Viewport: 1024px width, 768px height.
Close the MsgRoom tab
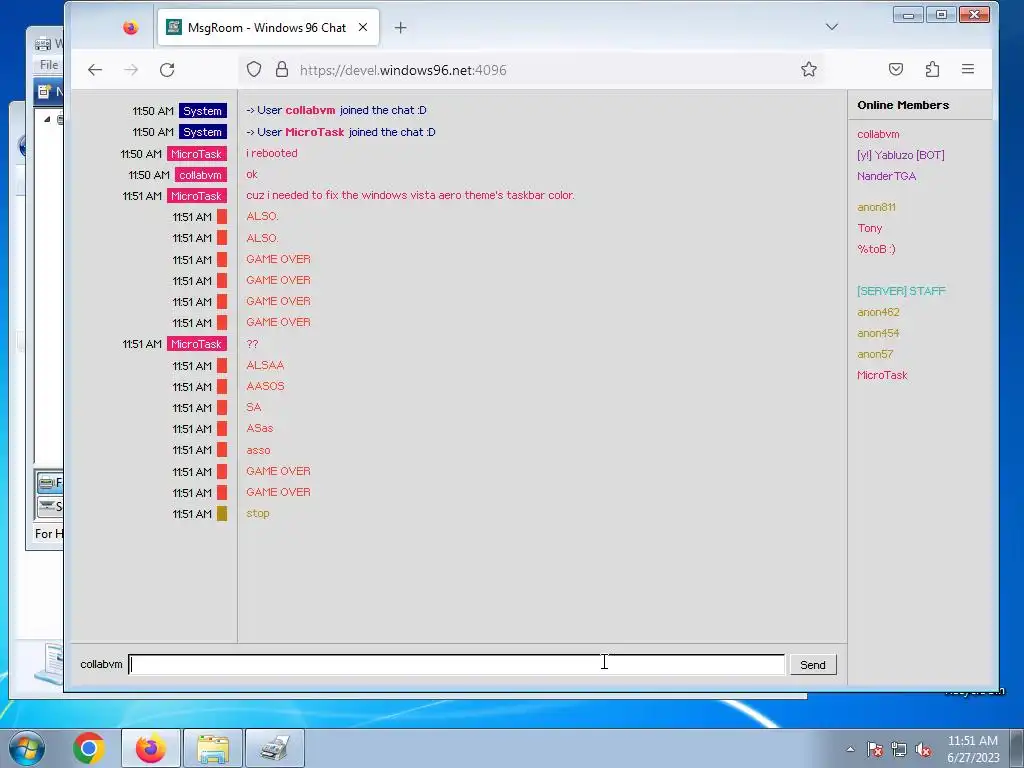tap(363, 27)
